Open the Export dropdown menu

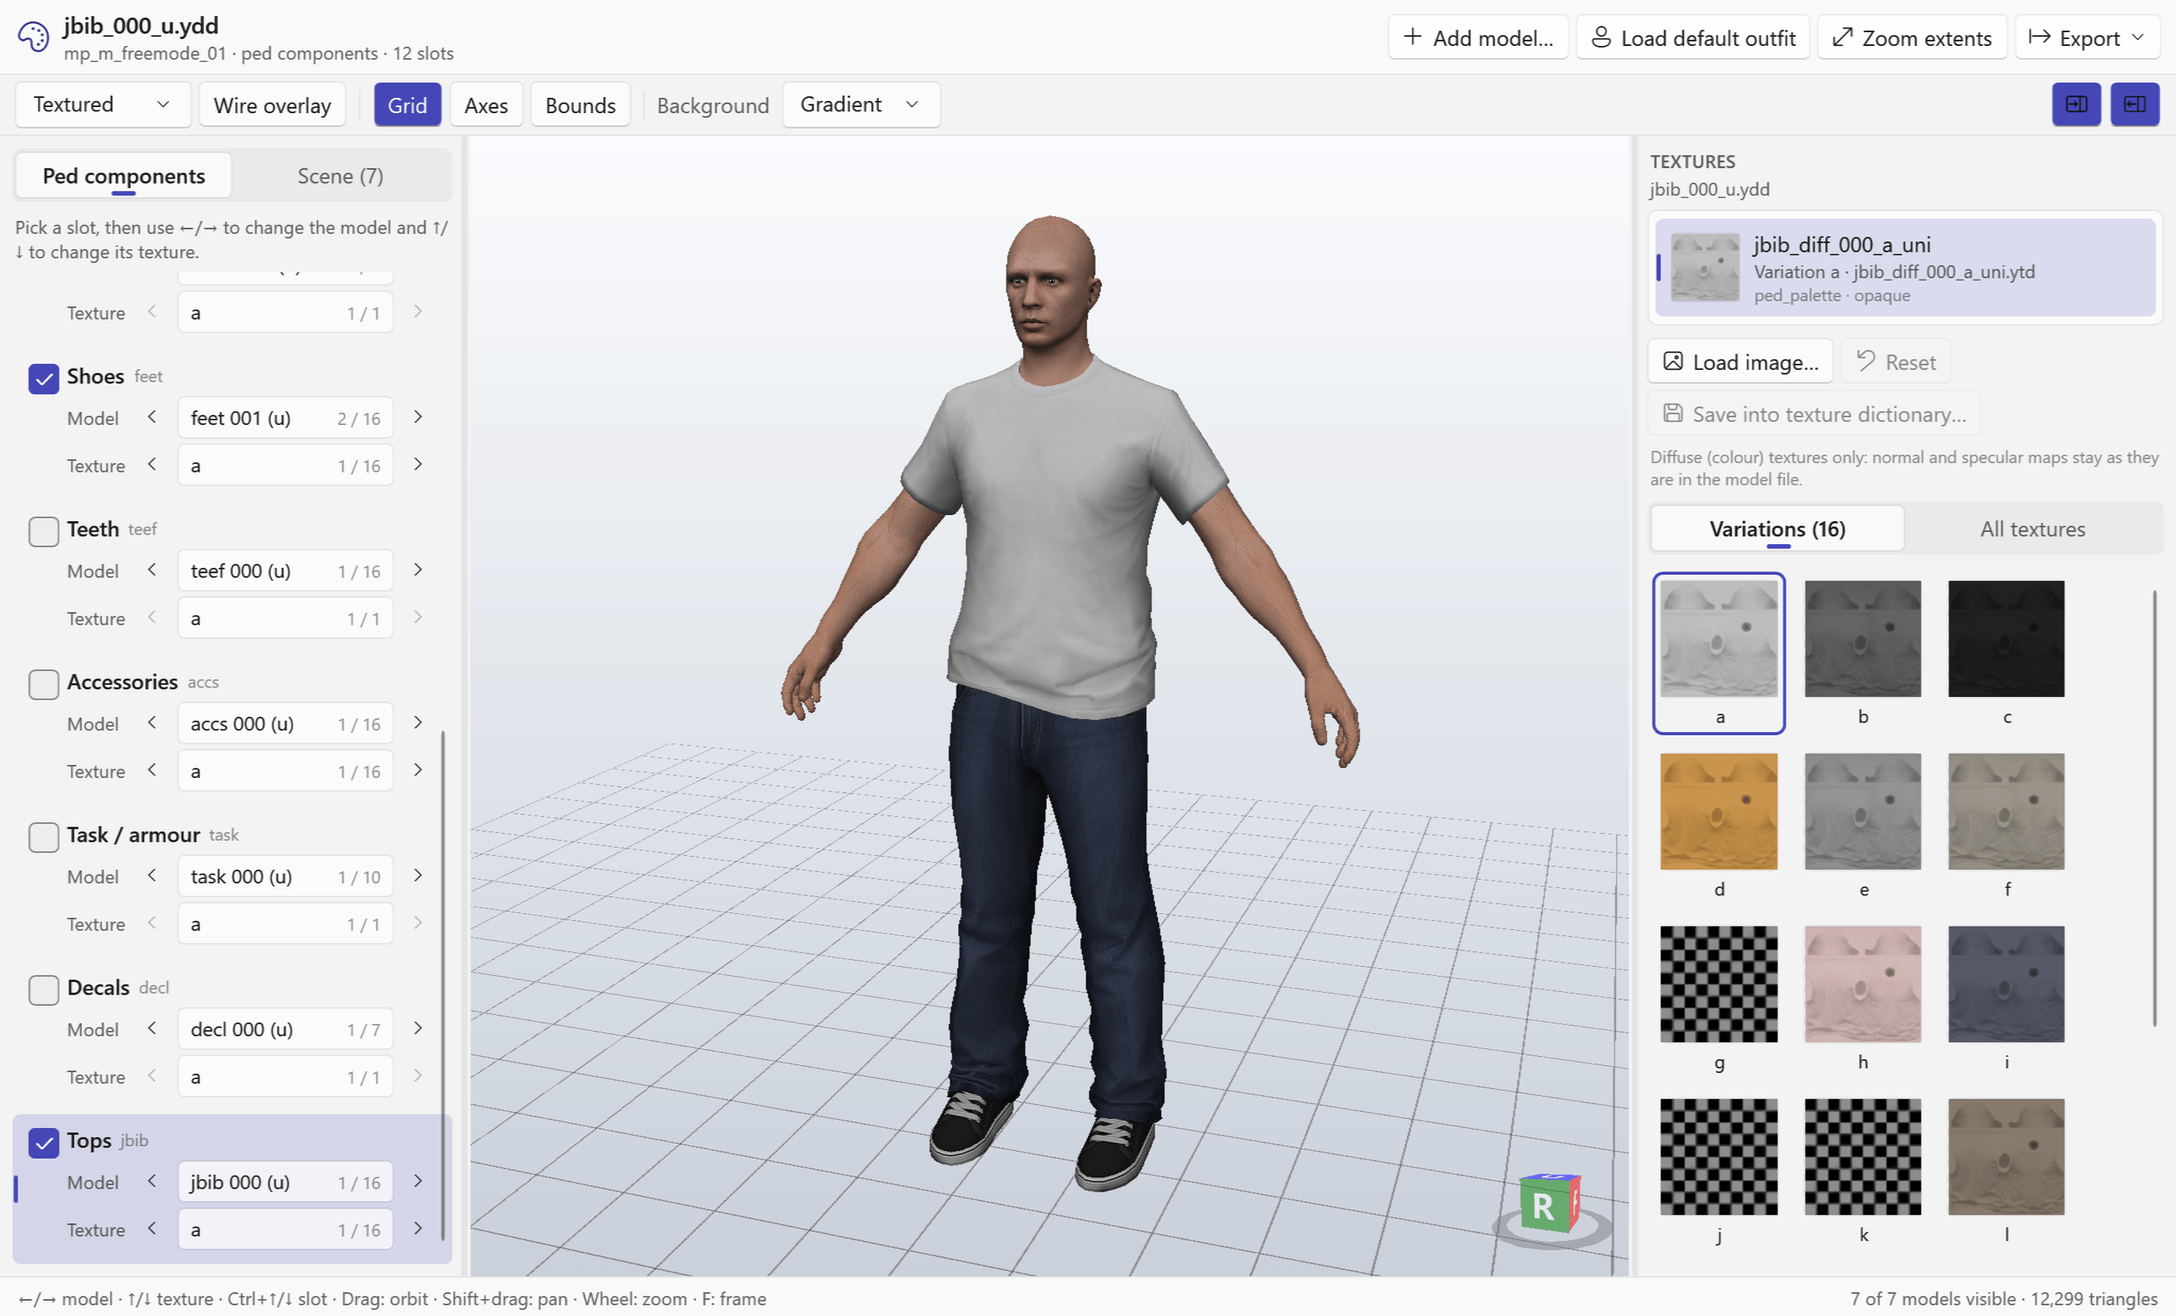[2087, 38]
